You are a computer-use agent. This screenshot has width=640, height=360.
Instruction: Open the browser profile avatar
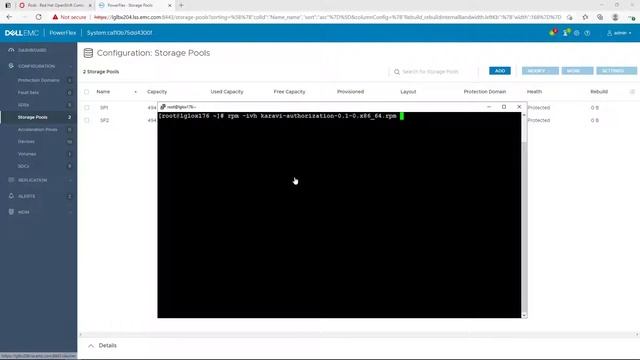pos(615,17)
